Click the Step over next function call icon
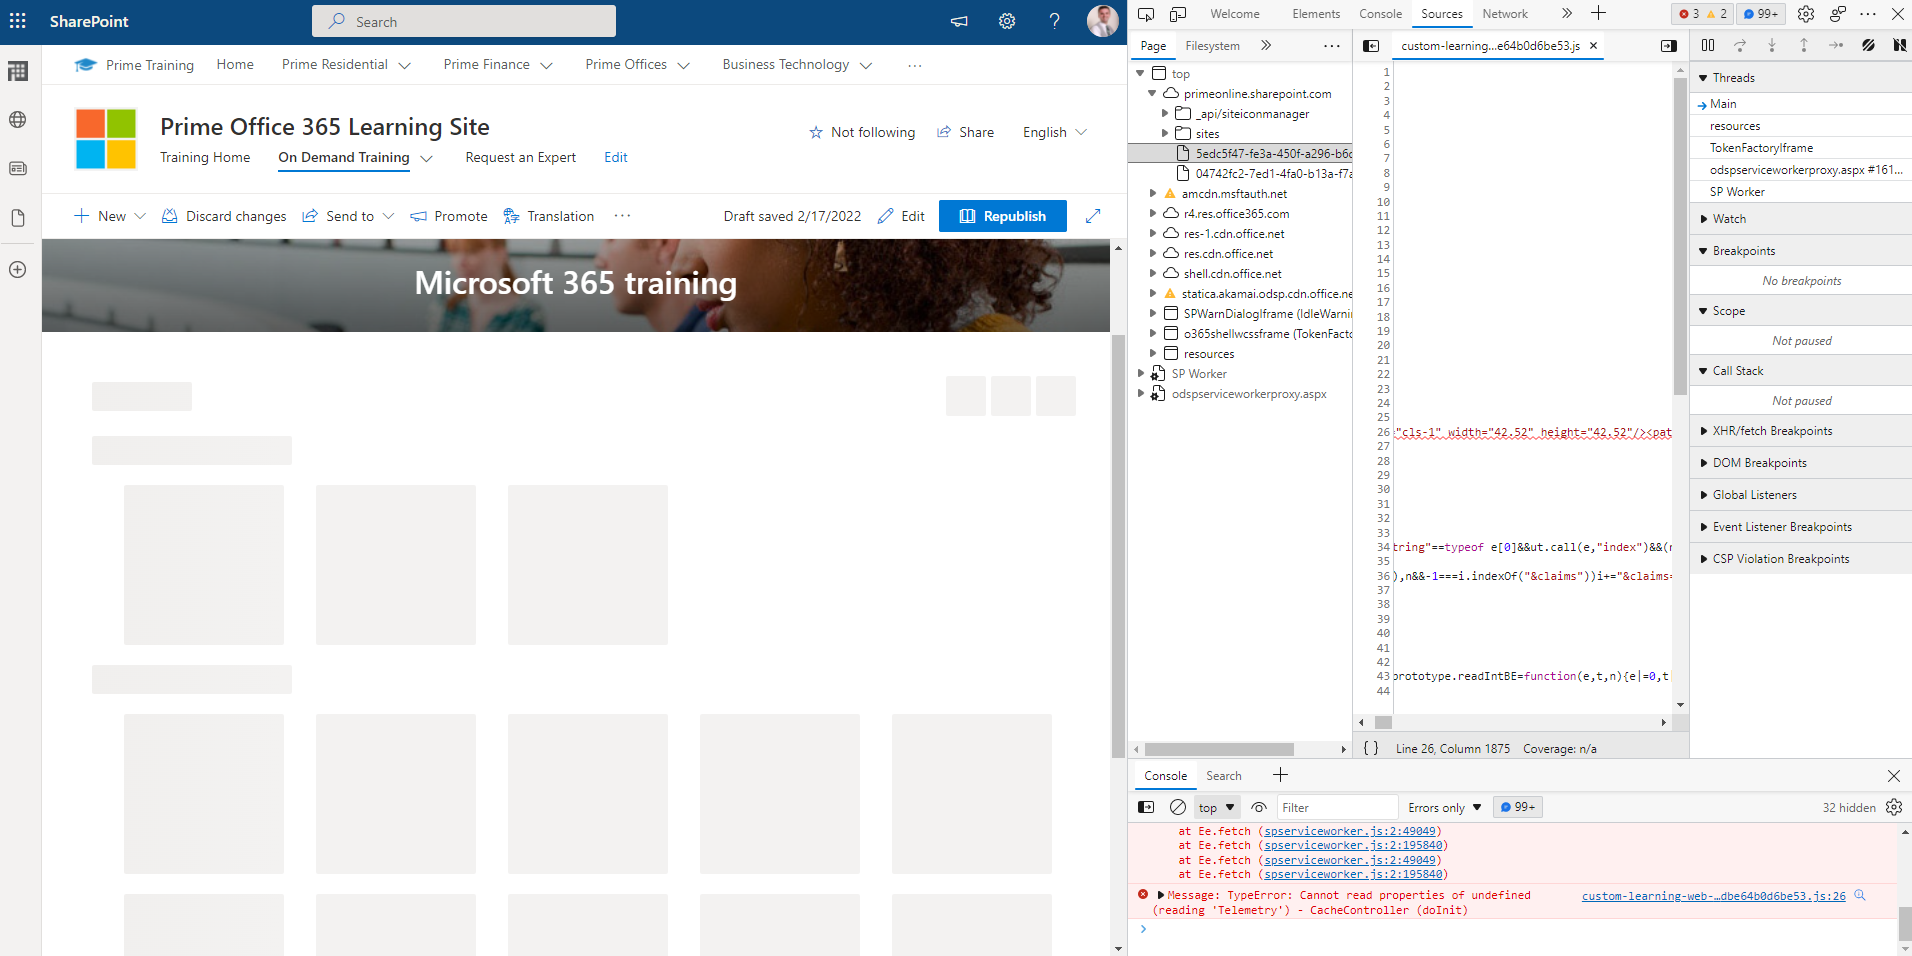1912x956 pixels. [1740, 45]
